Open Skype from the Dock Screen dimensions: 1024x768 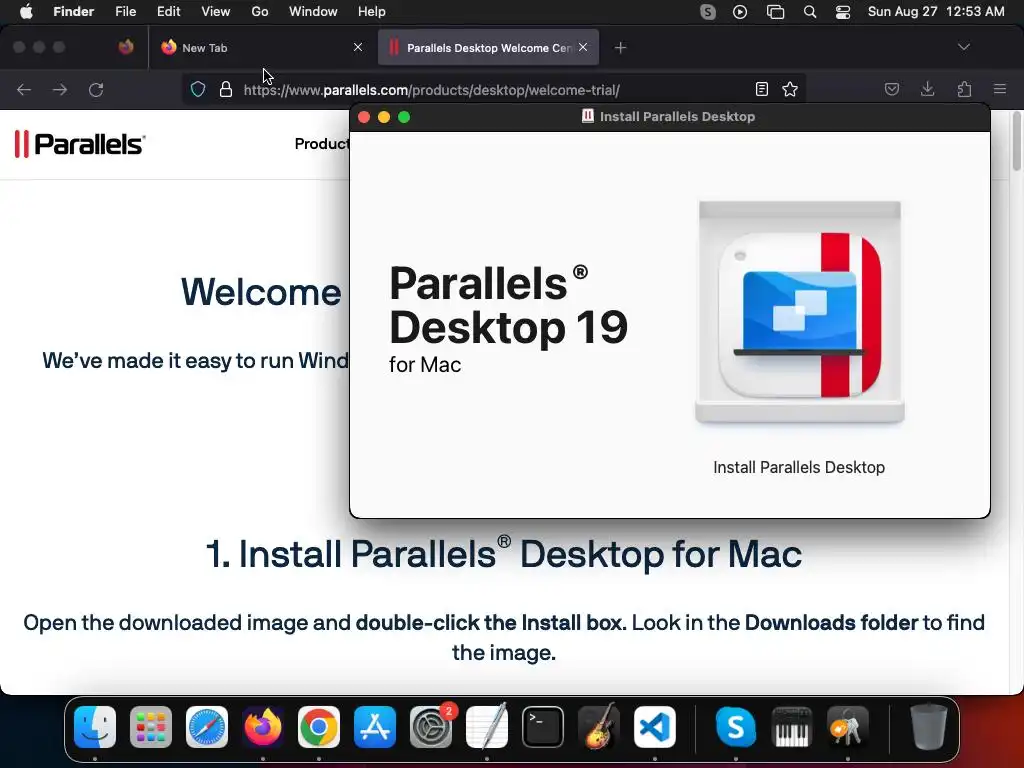coord(735,727)
